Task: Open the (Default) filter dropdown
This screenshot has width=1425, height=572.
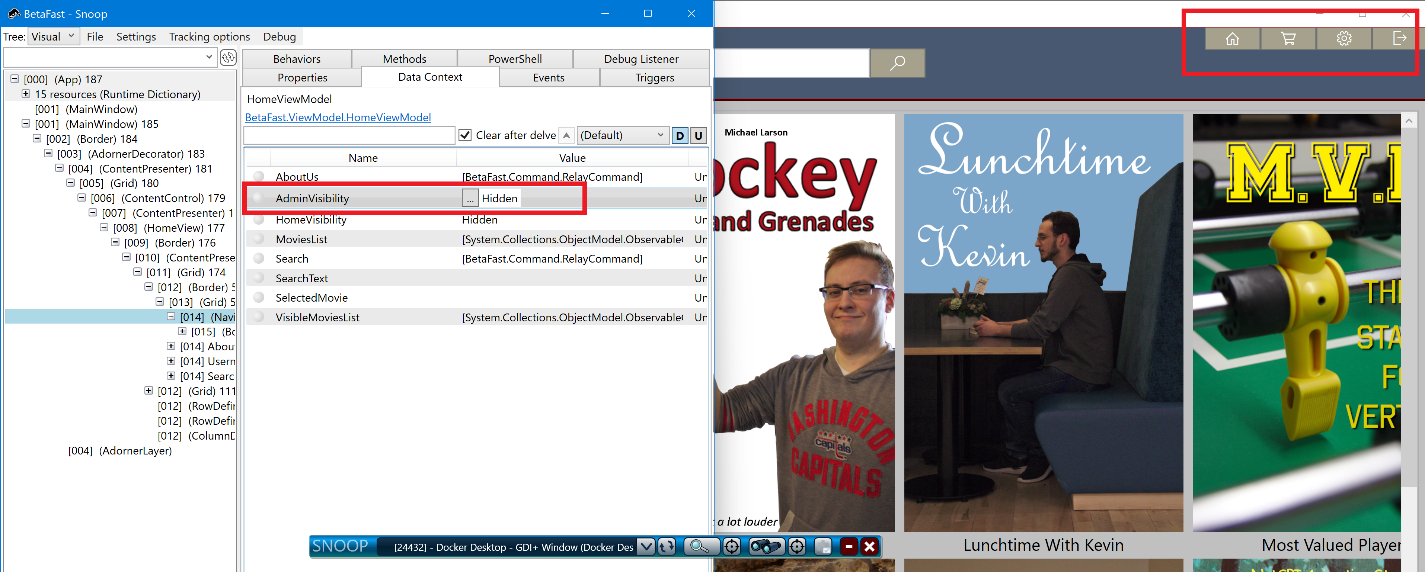Action: click(623, 135)
